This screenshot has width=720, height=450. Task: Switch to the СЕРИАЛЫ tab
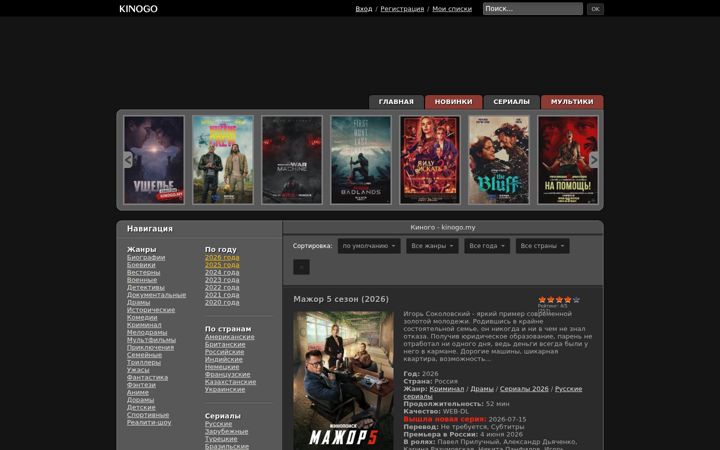click(x=512, y=102)
